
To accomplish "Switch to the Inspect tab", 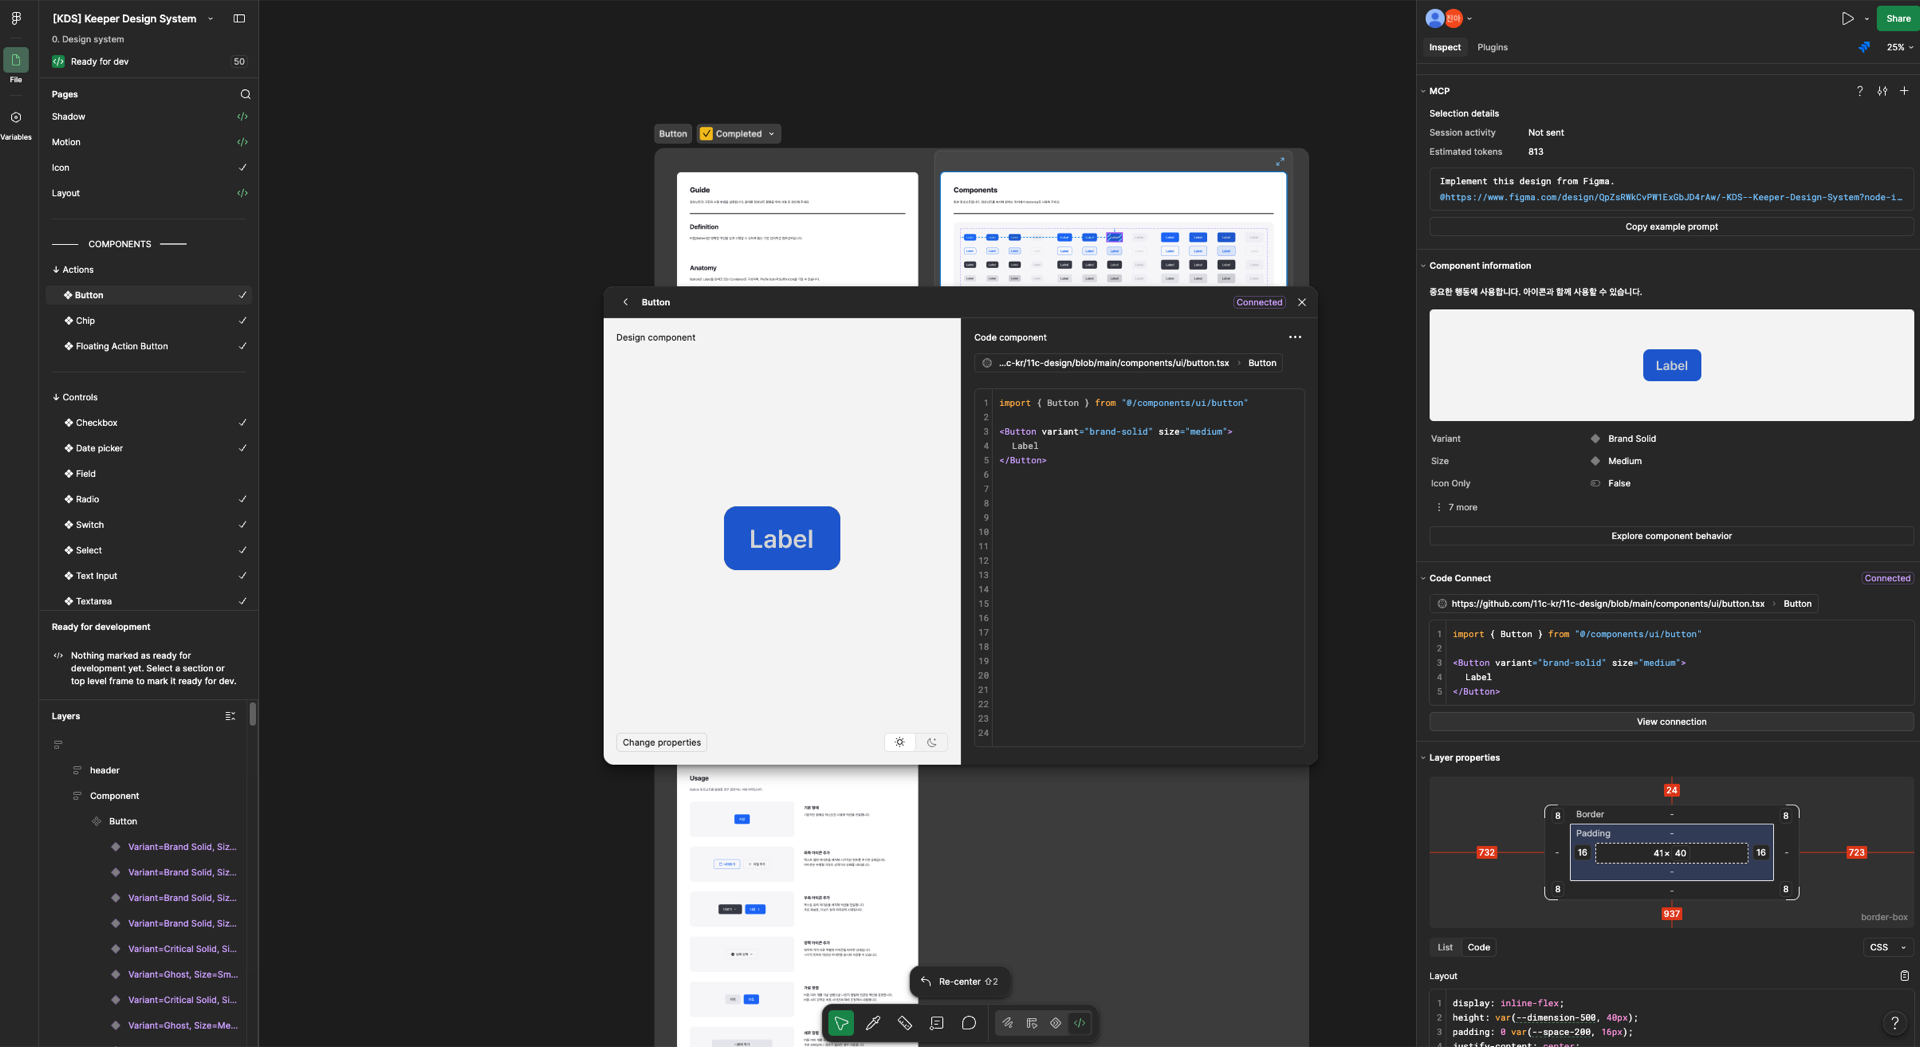I will [x=1444, y=47].
